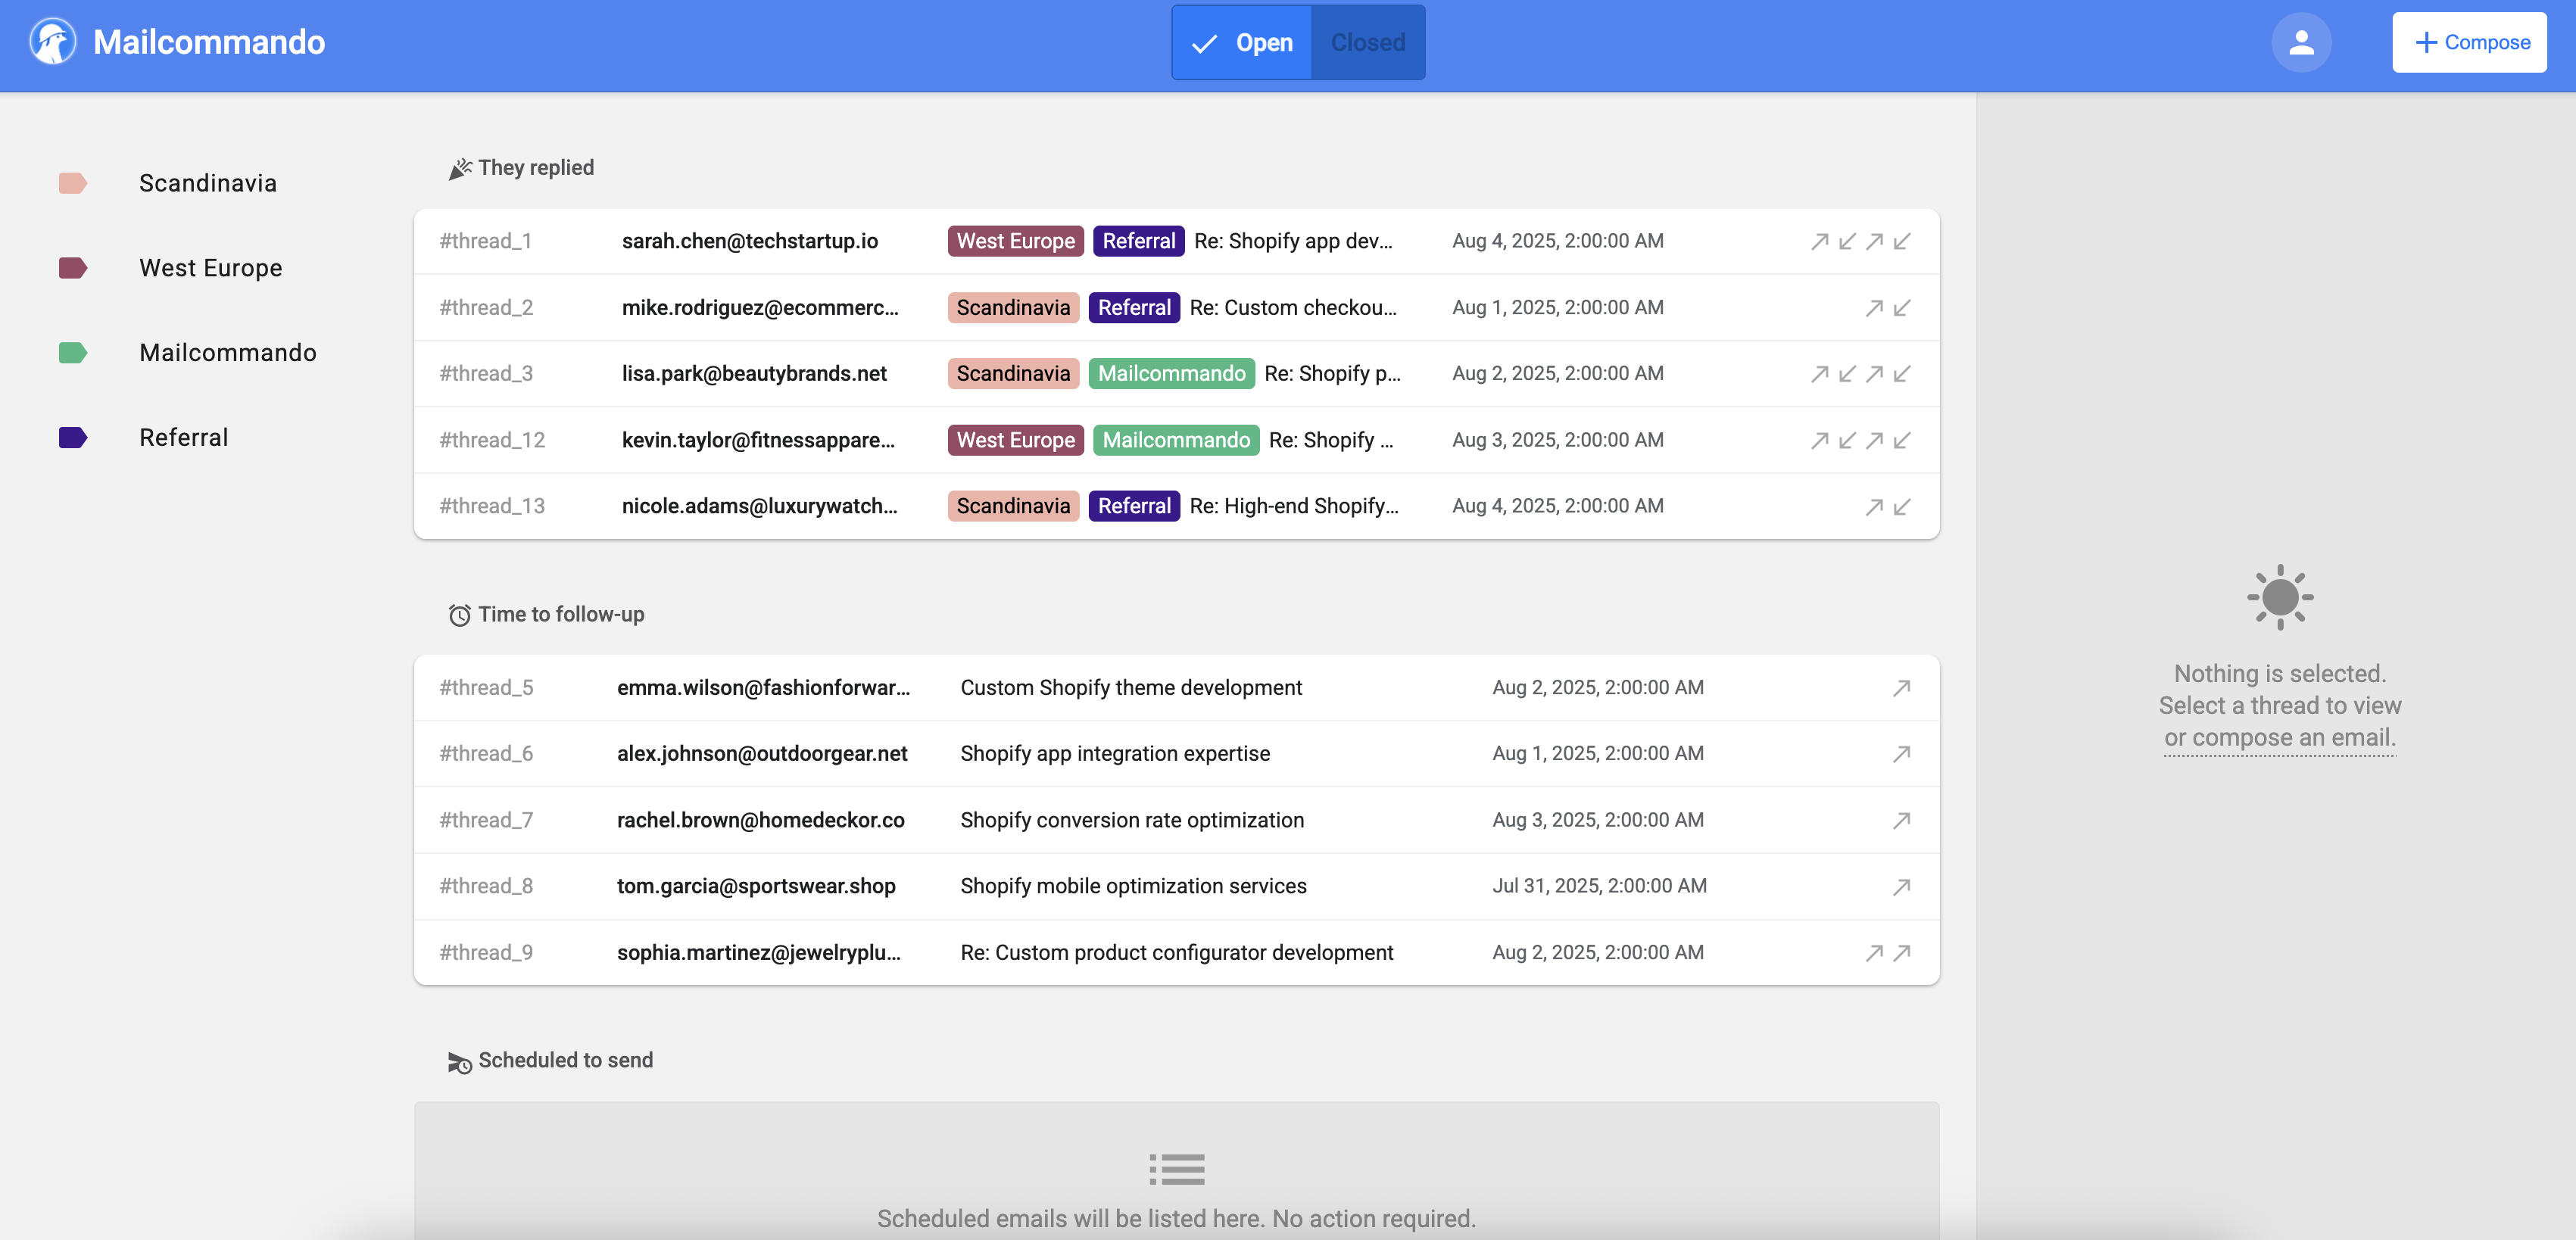Click the West Europe tag on thread_1

pyautogui.click(x=1015, y=241)
